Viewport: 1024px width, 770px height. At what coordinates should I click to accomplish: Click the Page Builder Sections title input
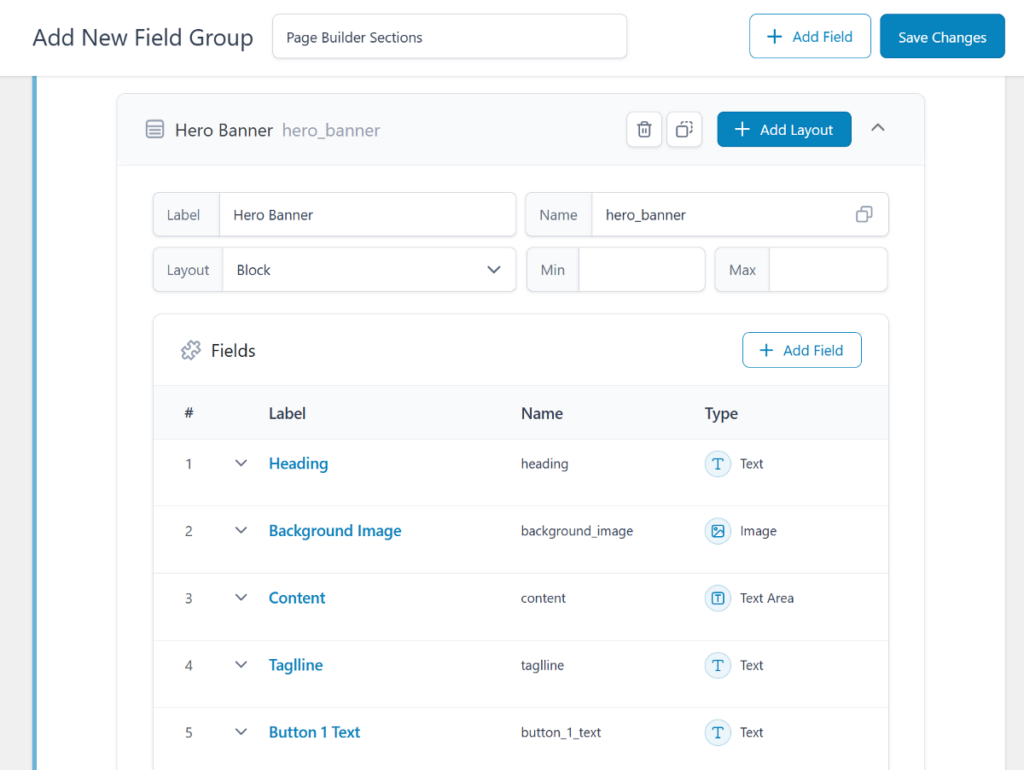click(x=449, y=36)
